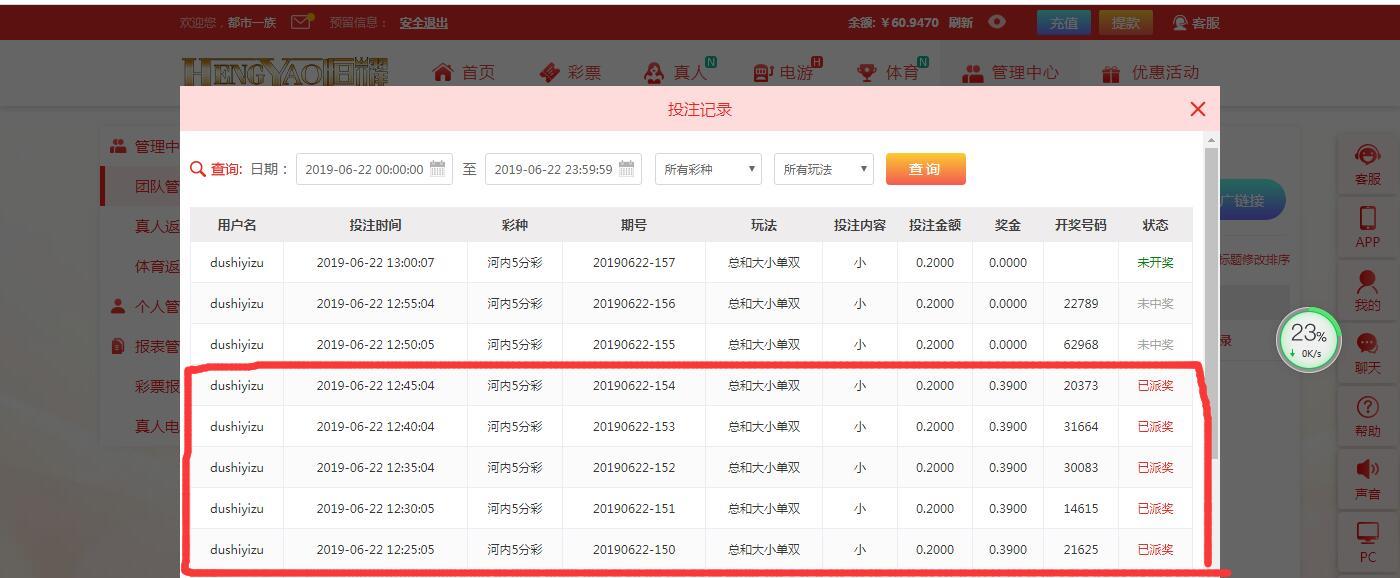1400x578 pixels.
Task: Close the 投注记录 dialog
Action: [x=1198, y=109]
